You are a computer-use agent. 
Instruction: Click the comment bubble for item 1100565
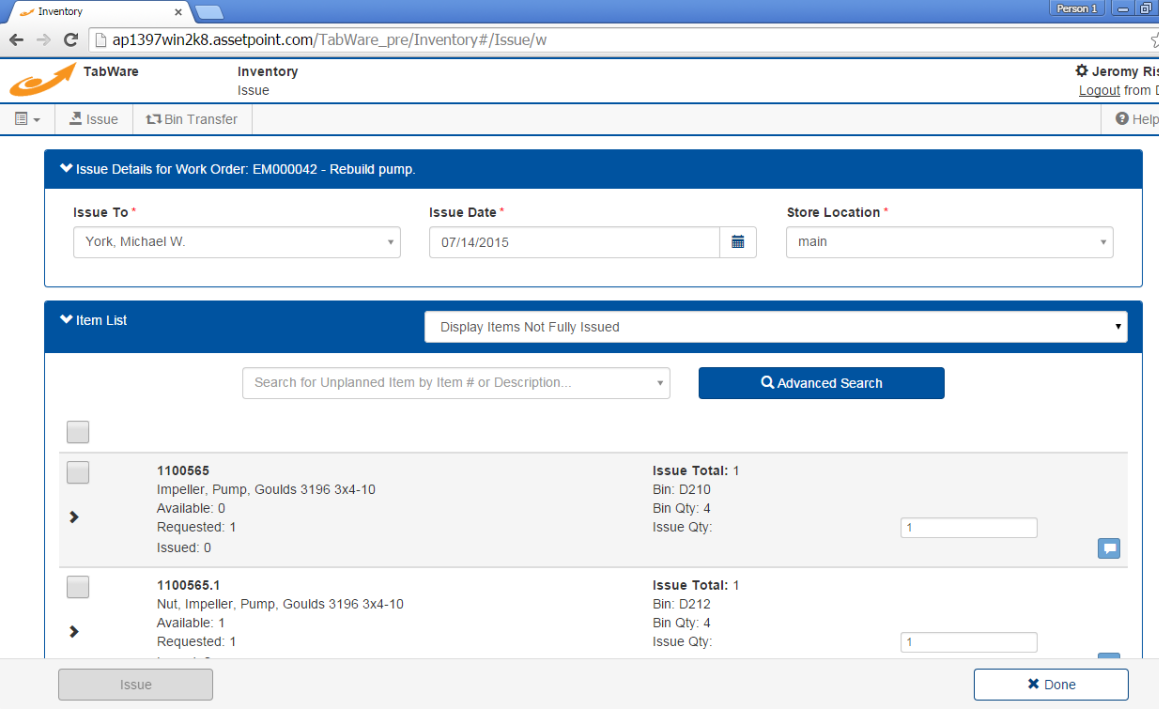(x=1108, y=548)
